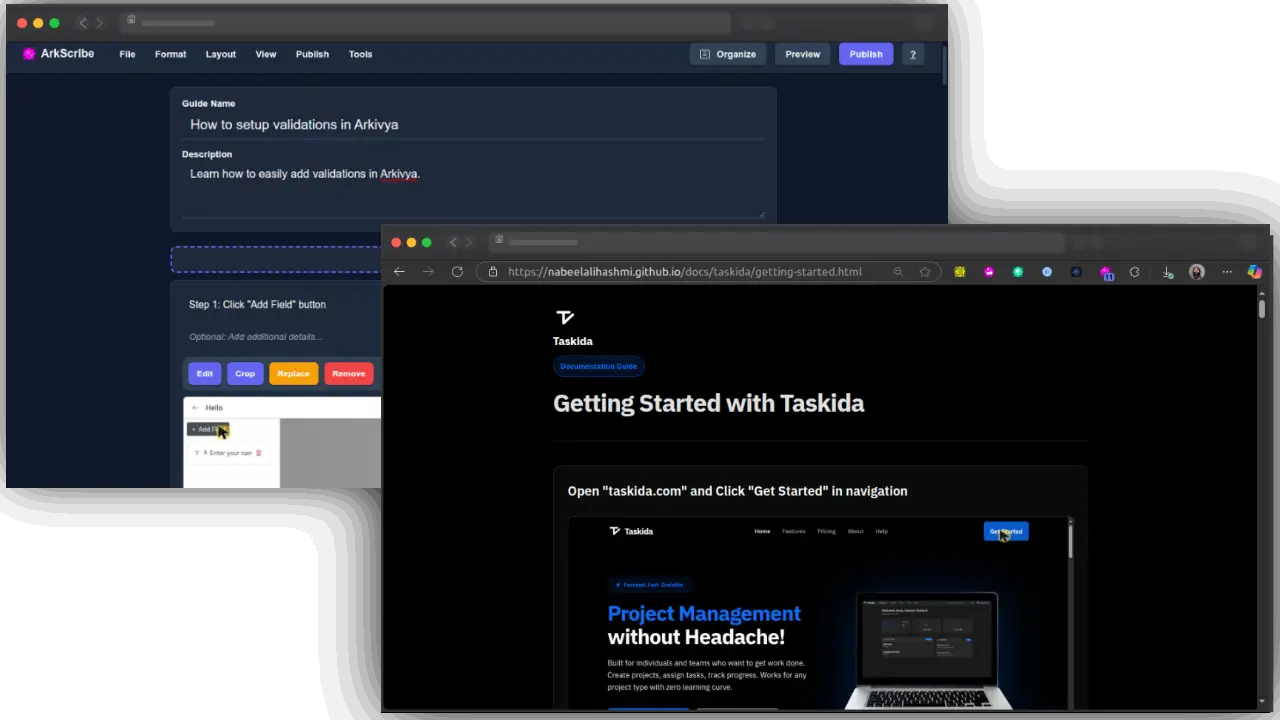Open the View menu in ArkScribe
The image size is (1280, 720).
(x=266, y=54)
